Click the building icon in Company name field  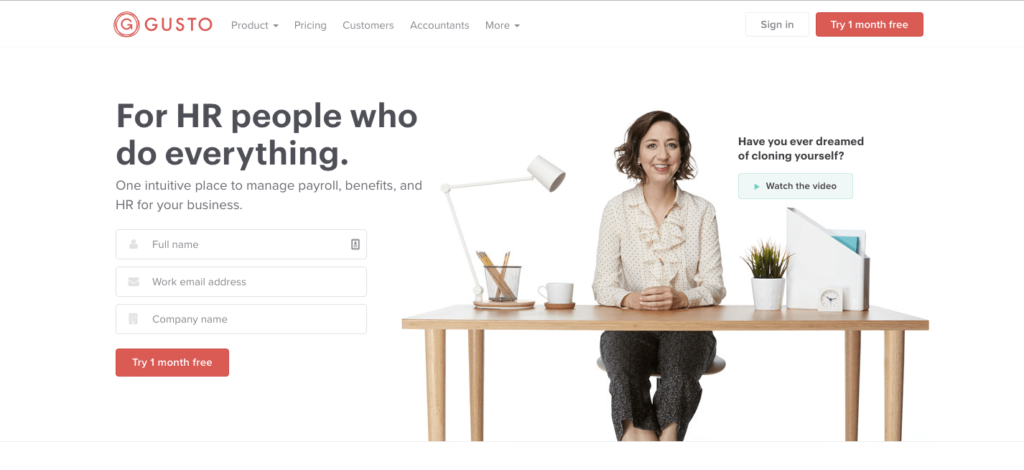[x=133, y=319]
